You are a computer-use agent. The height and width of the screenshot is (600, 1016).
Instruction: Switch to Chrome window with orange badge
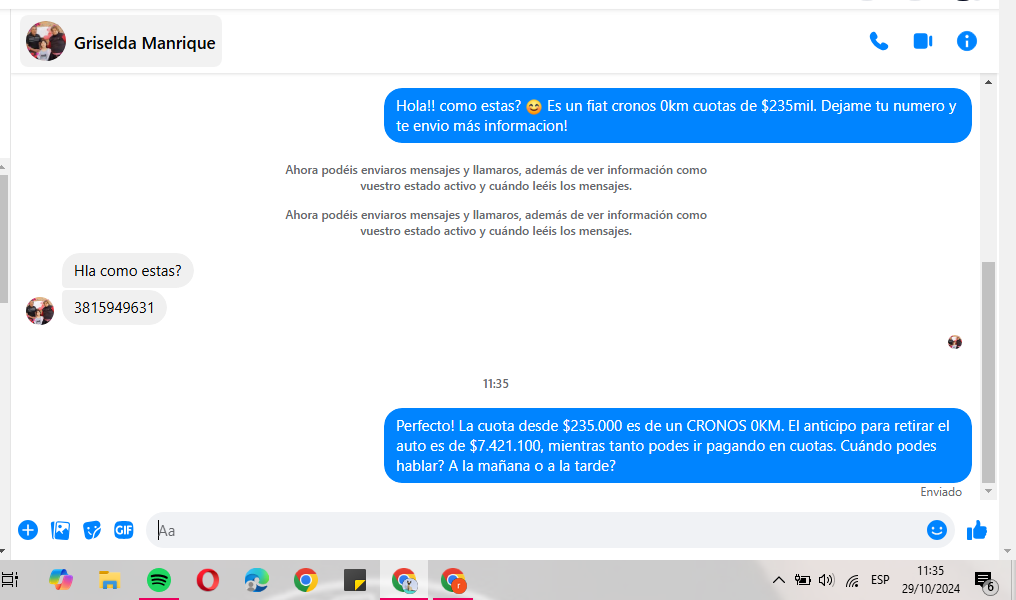[453, 580]
